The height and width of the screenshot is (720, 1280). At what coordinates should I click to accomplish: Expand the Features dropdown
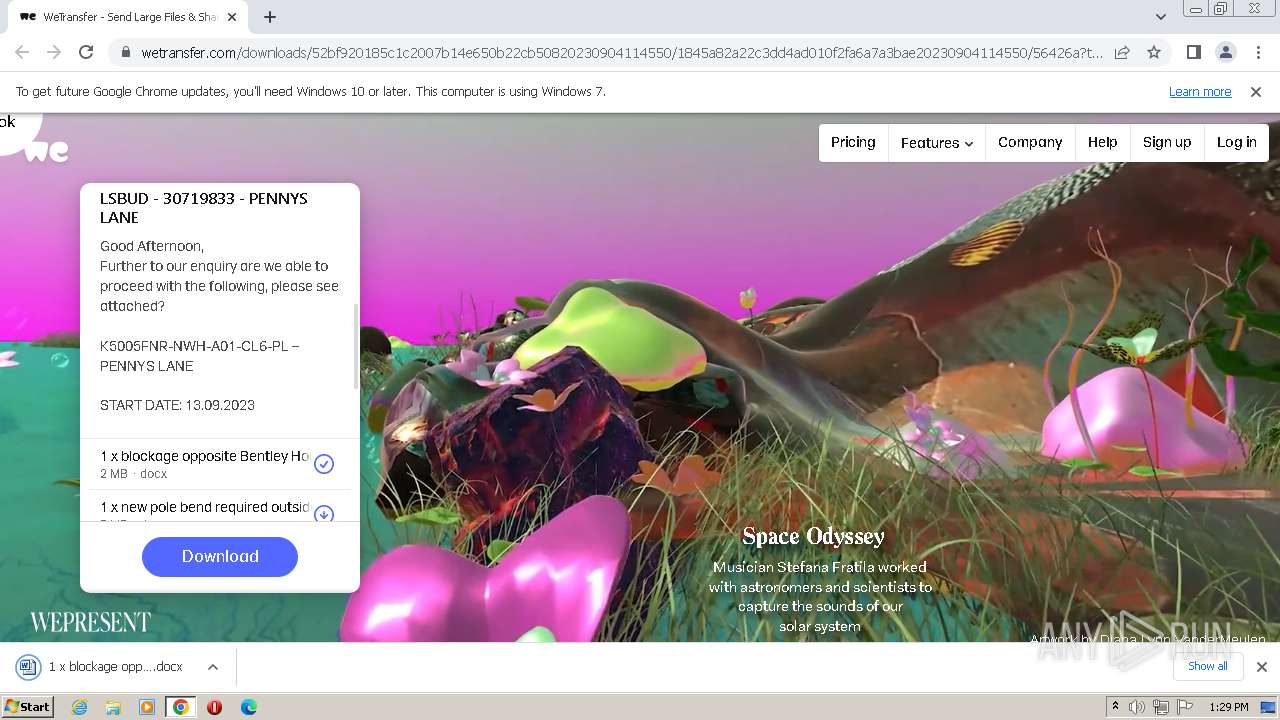coord(936,143)
